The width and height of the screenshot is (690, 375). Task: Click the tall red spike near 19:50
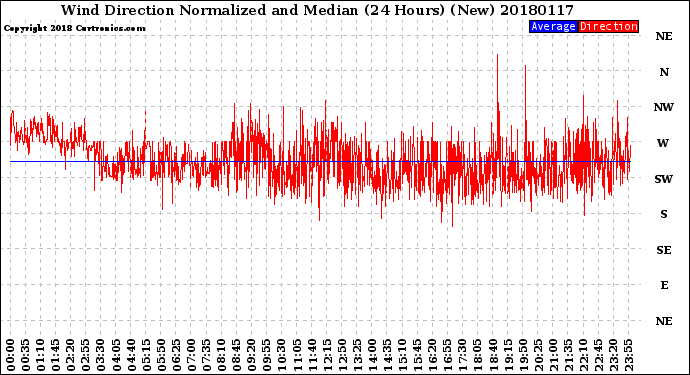click(x=525, y=114)
